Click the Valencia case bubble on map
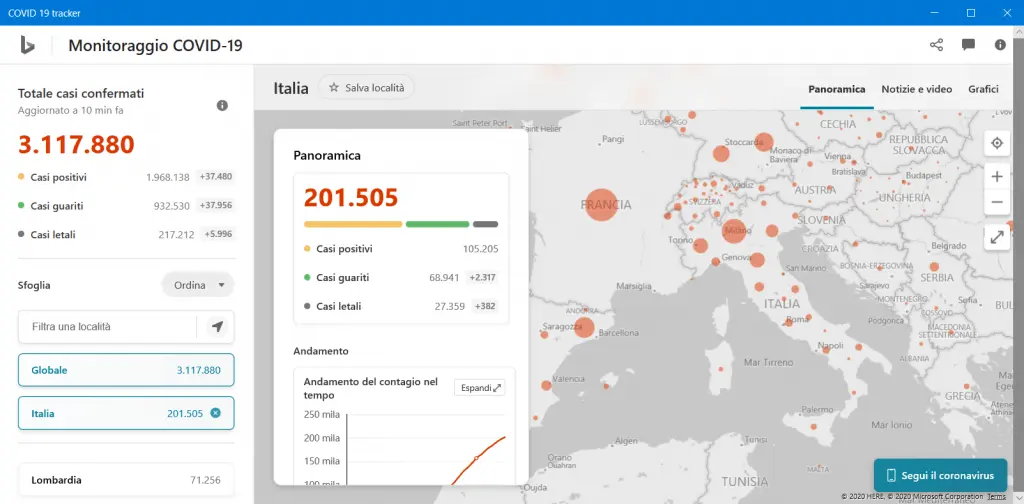The image size is (1024, 504). (x=546, y=385)
